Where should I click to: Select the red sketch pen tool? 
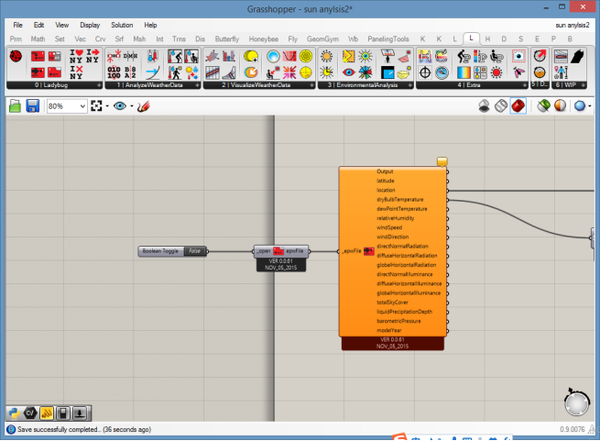[143, 106]
